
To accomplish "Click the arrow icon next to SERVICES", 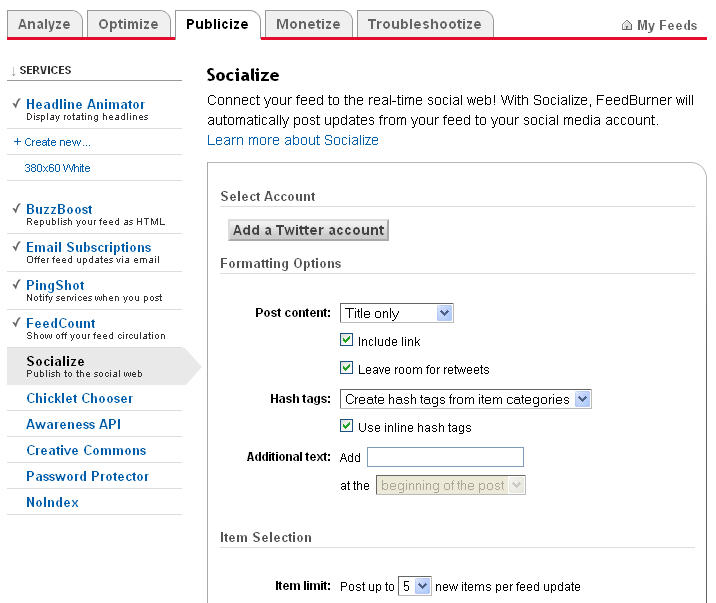I will point(13,71).
